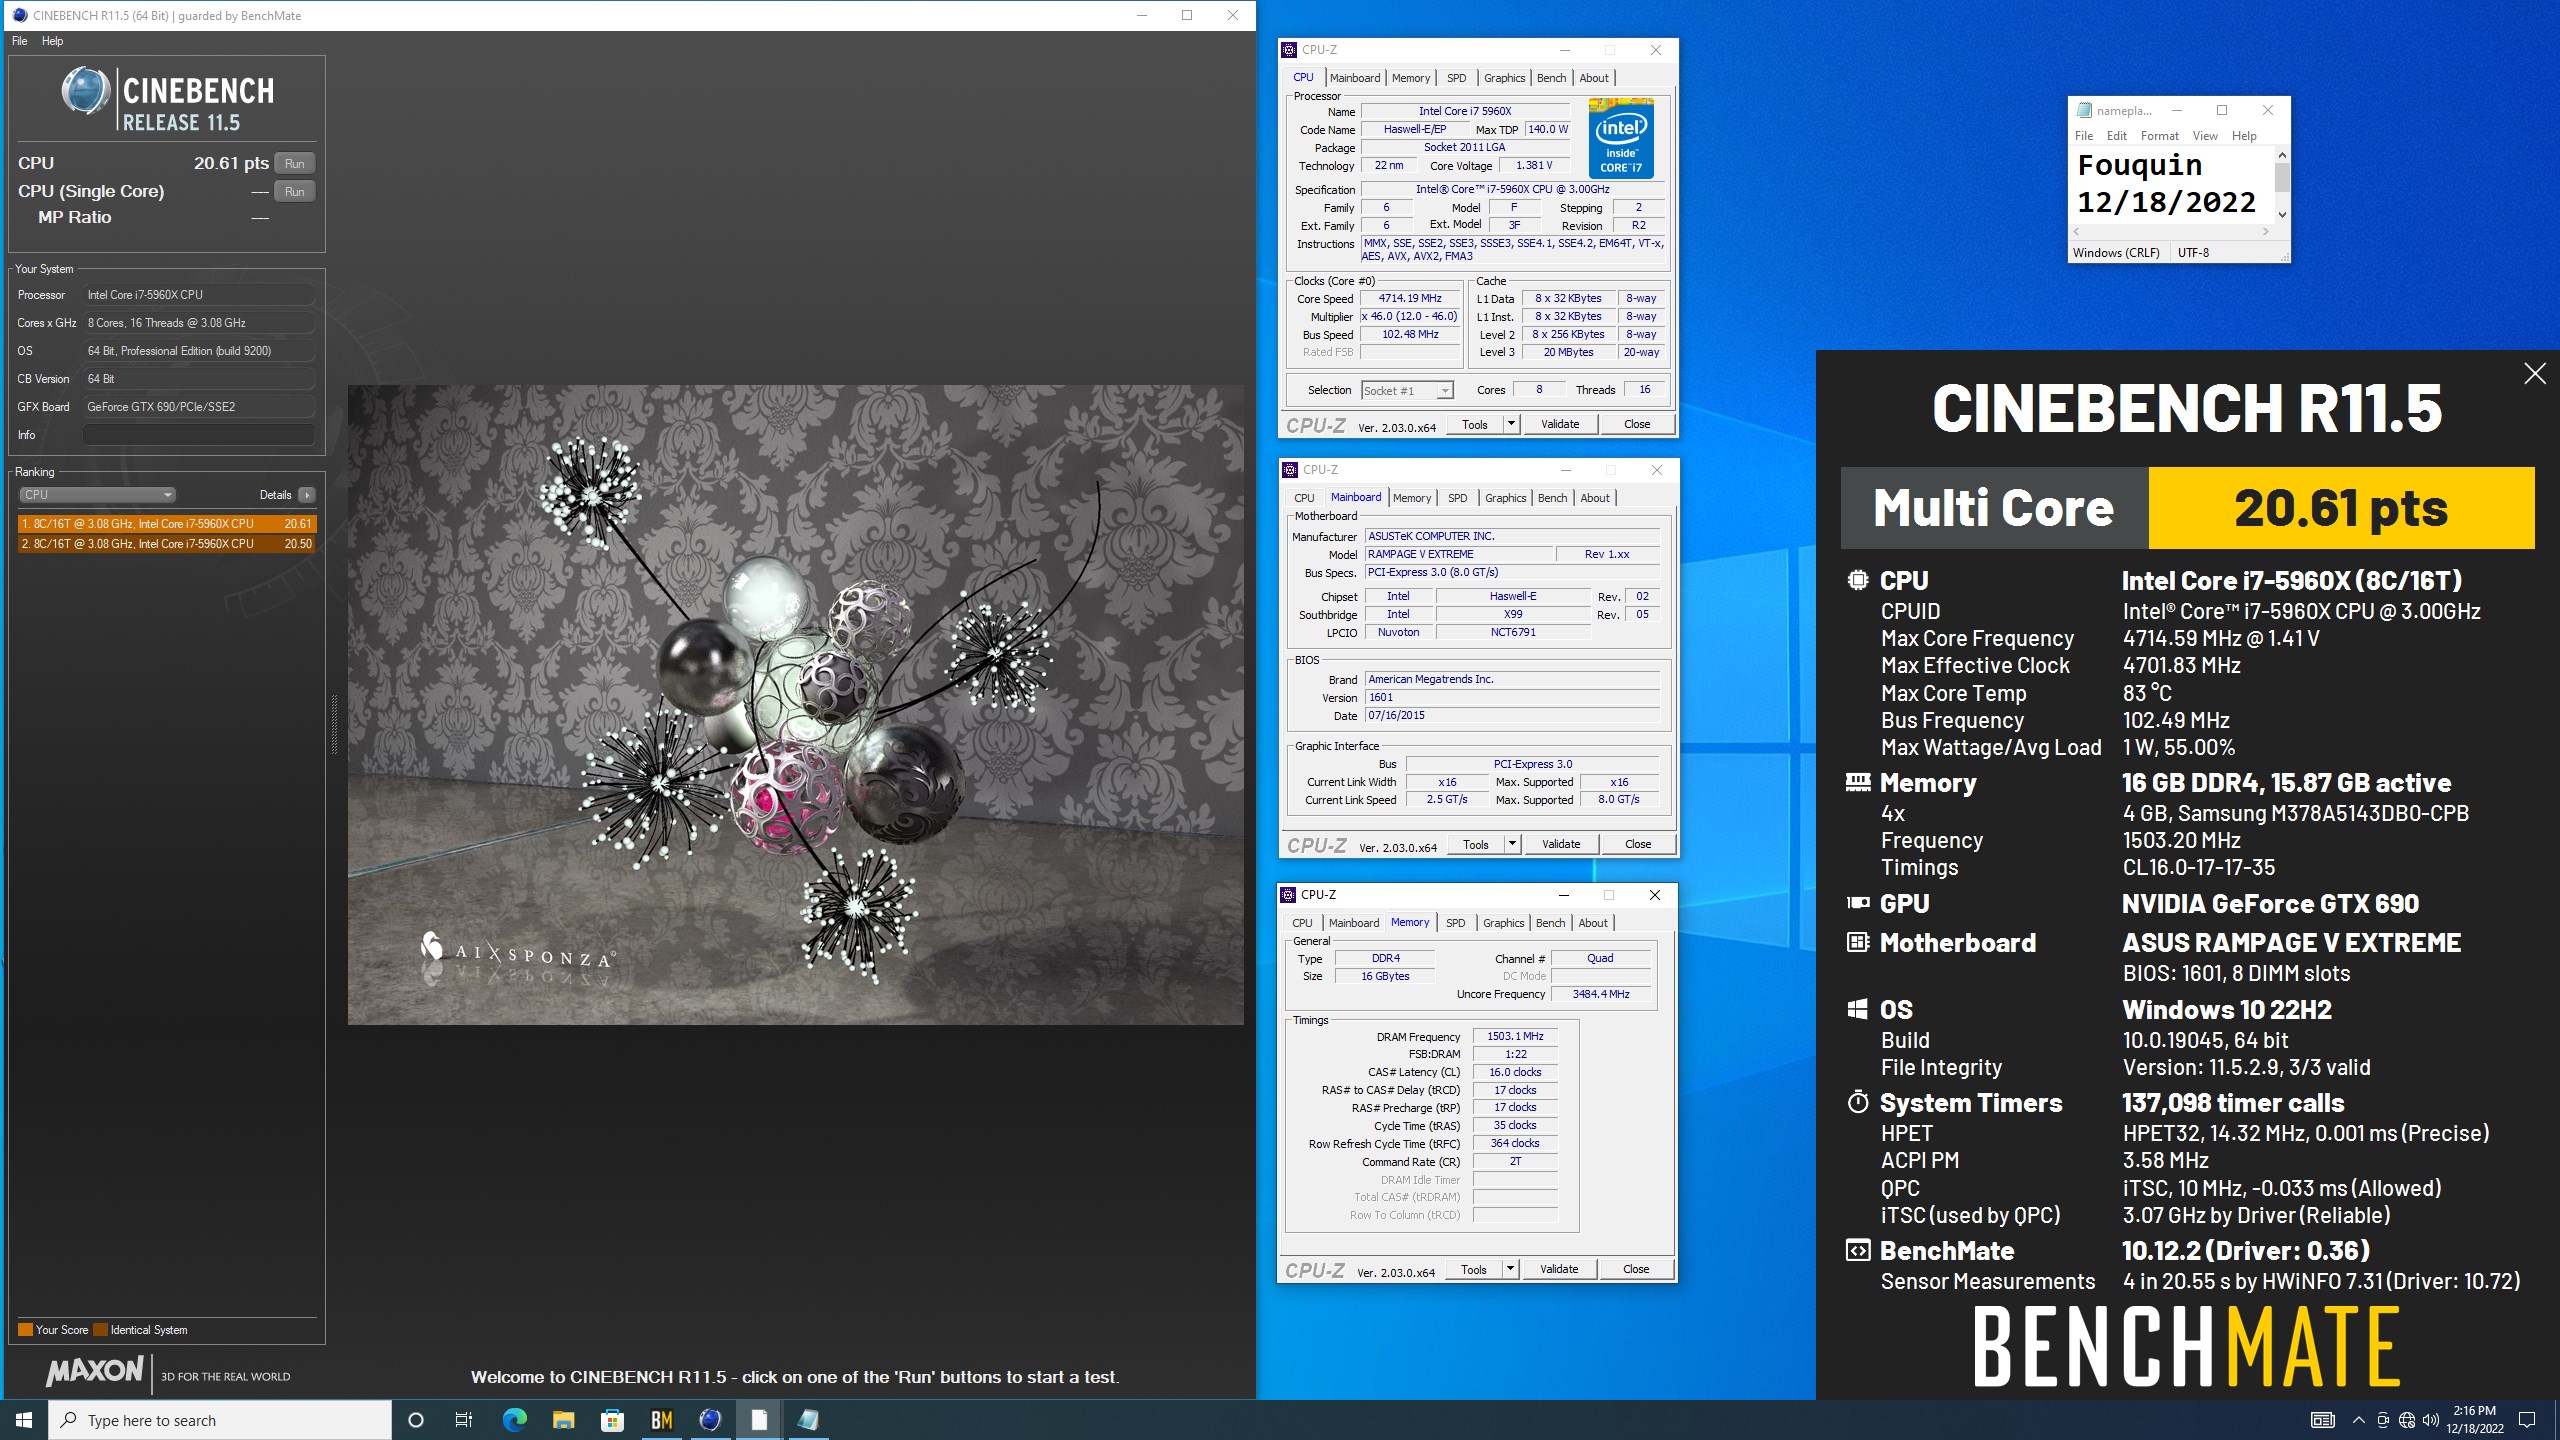Open Bench tab in top CPU-Z window

click(x=1551, y=78)
